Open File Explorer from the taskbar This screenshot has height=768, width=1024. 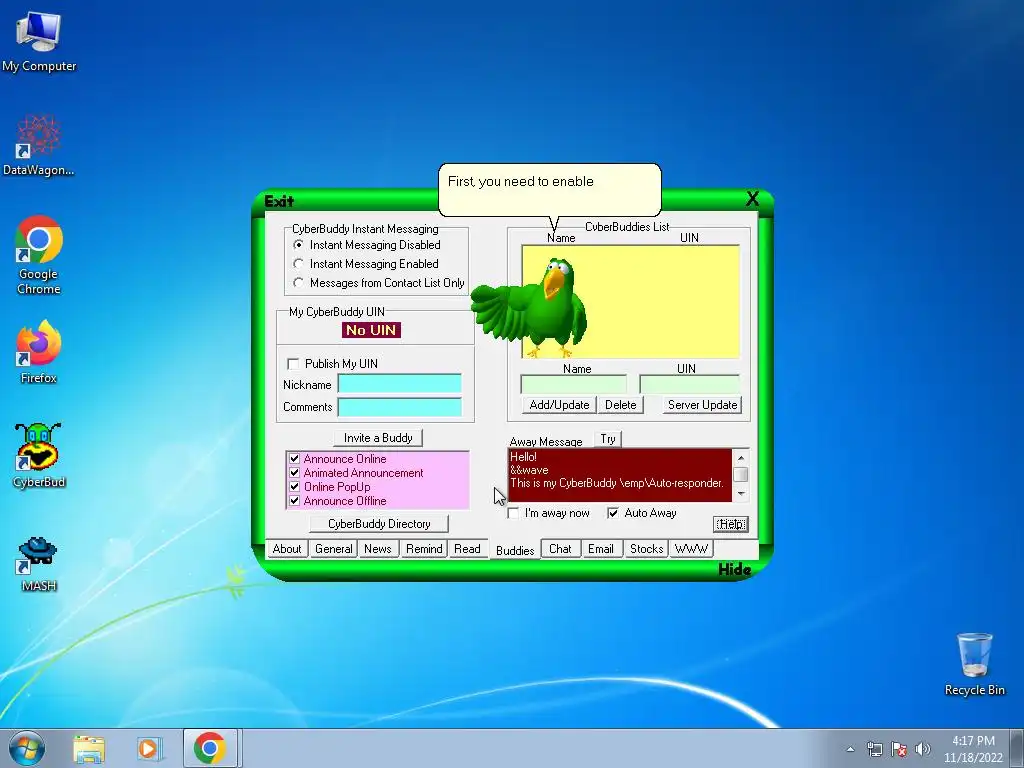click(x=89, y=748)
